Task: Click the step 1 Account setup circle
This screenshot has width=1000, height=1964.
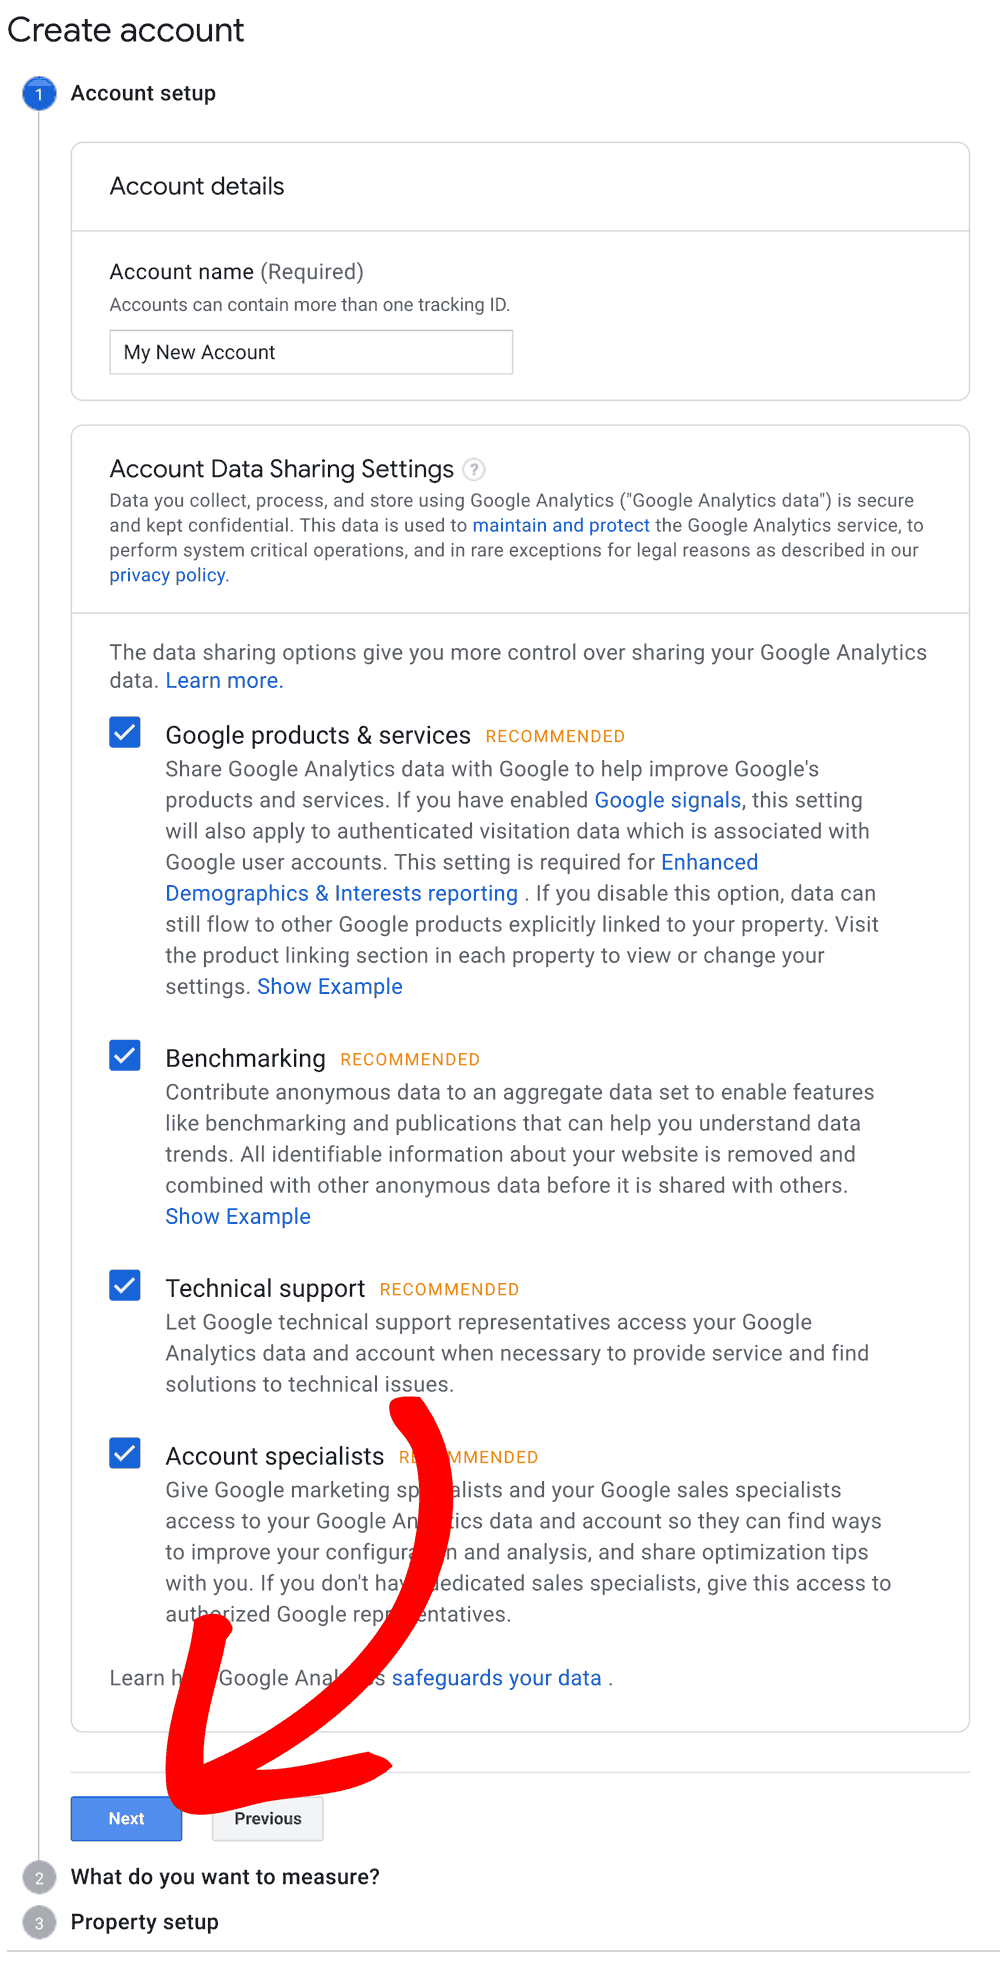Action: tap(39, 94)
